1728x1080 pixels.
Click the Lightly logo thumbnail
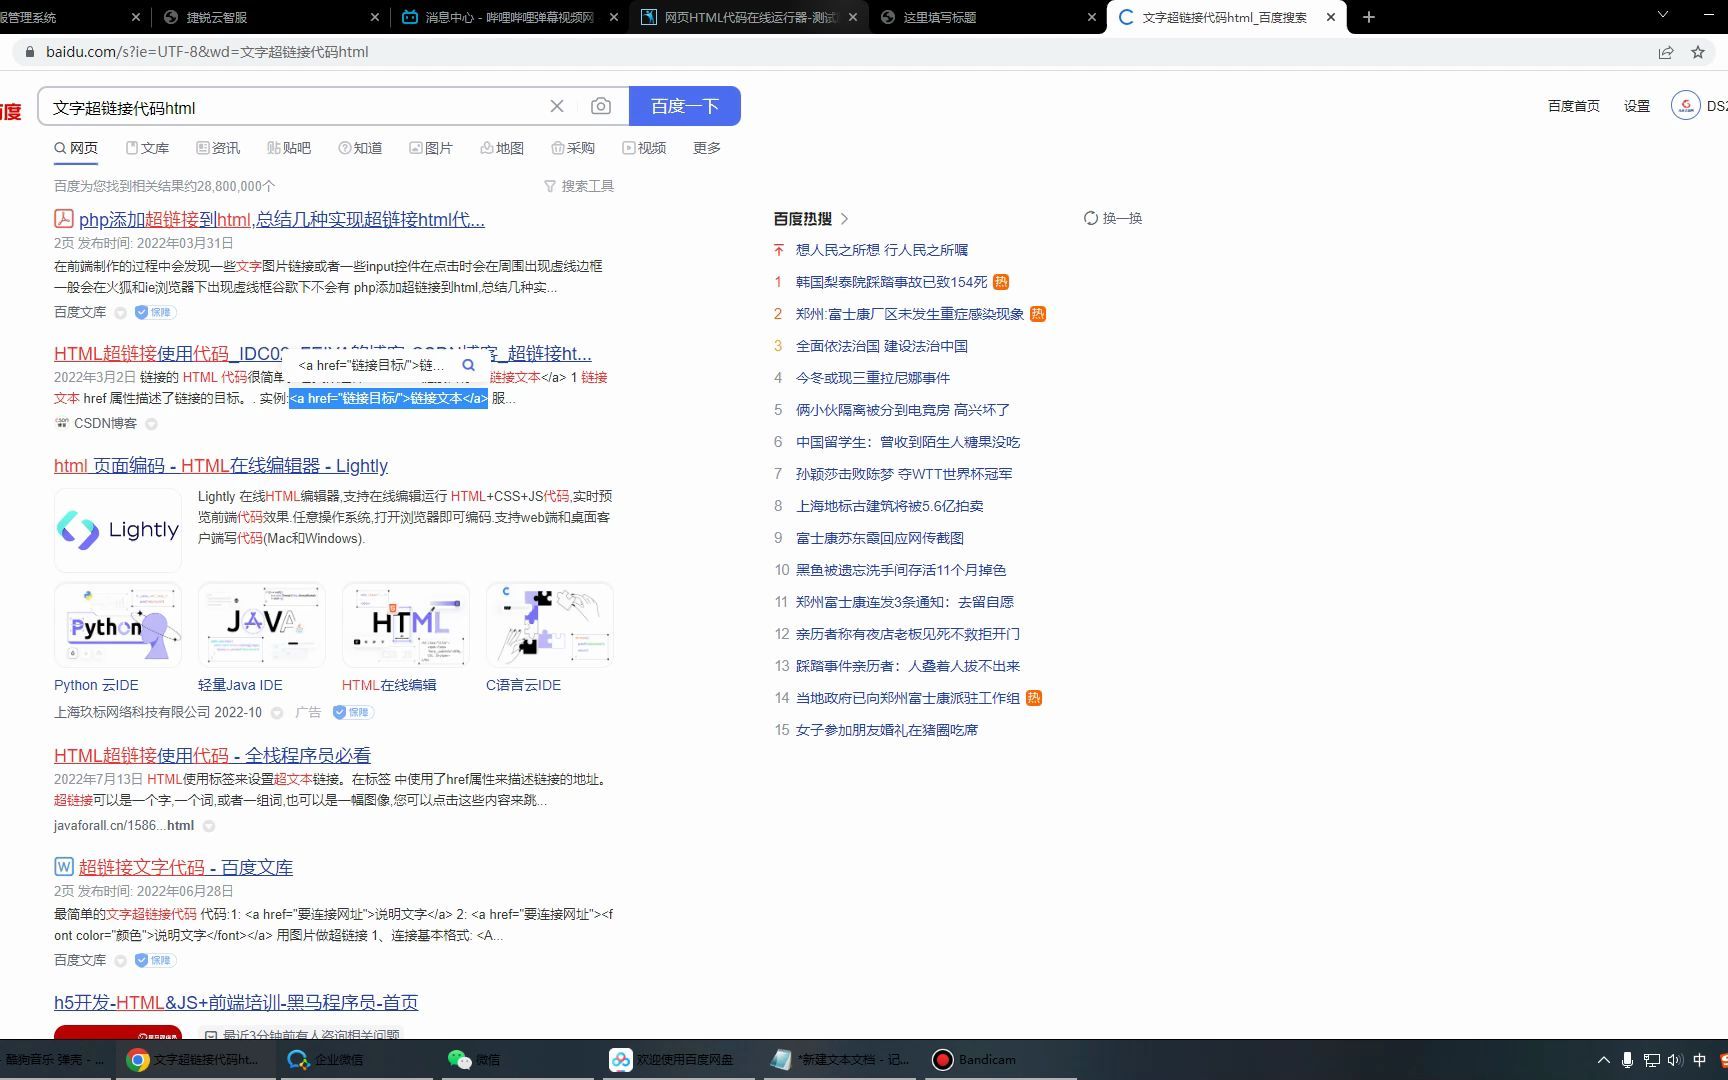point(118,530)
